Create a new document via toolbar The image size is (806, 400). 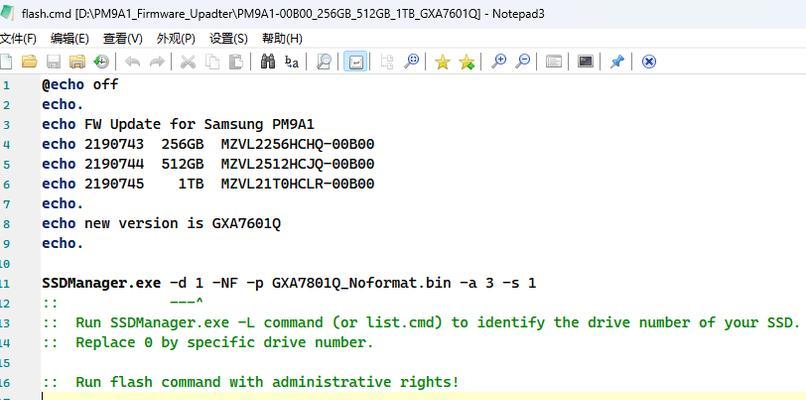5,62
